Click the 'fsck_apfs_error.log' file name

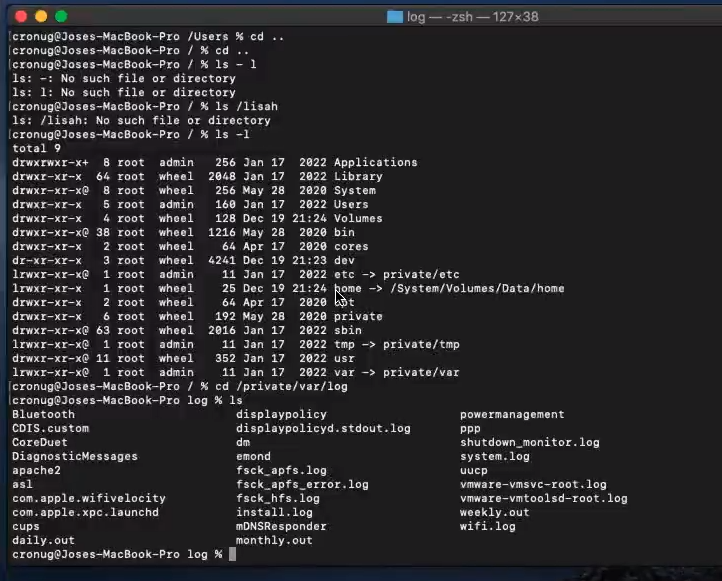tap(302, 484)
